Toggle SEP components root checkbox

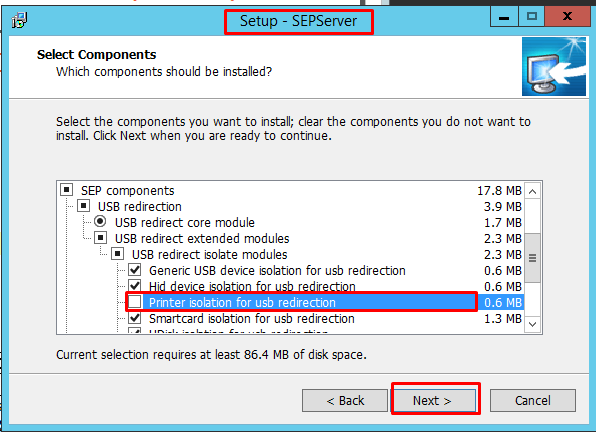(x=67, y=189)
